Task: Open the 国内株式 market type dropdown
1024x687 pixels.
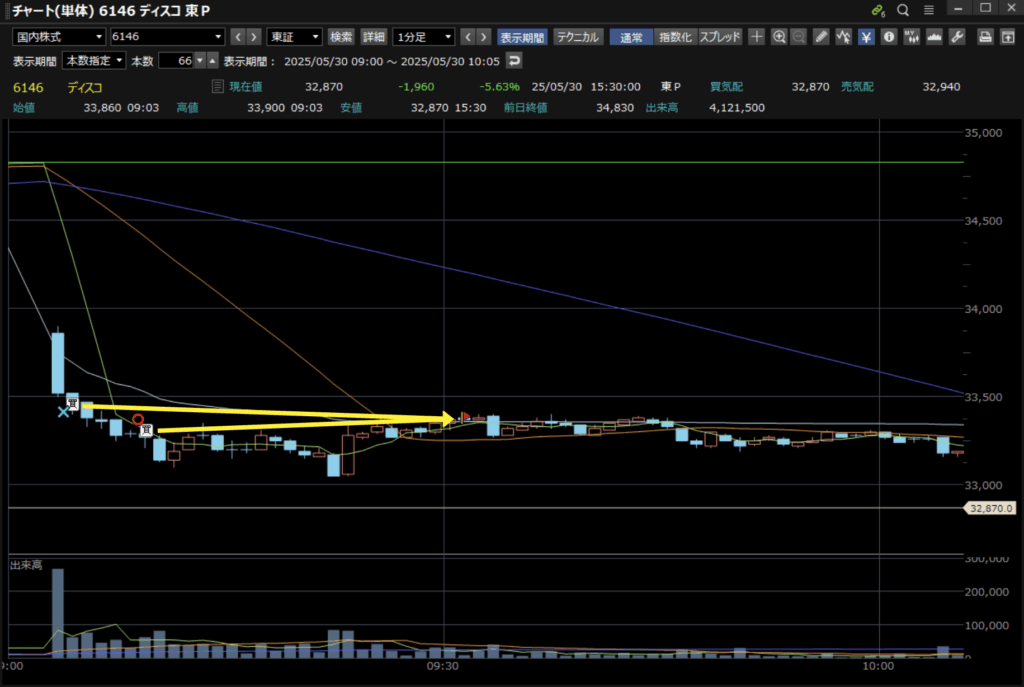Action: tap(59, 37)
